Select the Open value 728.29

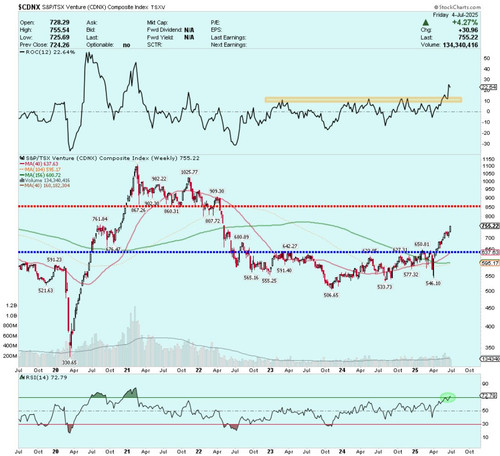click(x=60, y=22)
